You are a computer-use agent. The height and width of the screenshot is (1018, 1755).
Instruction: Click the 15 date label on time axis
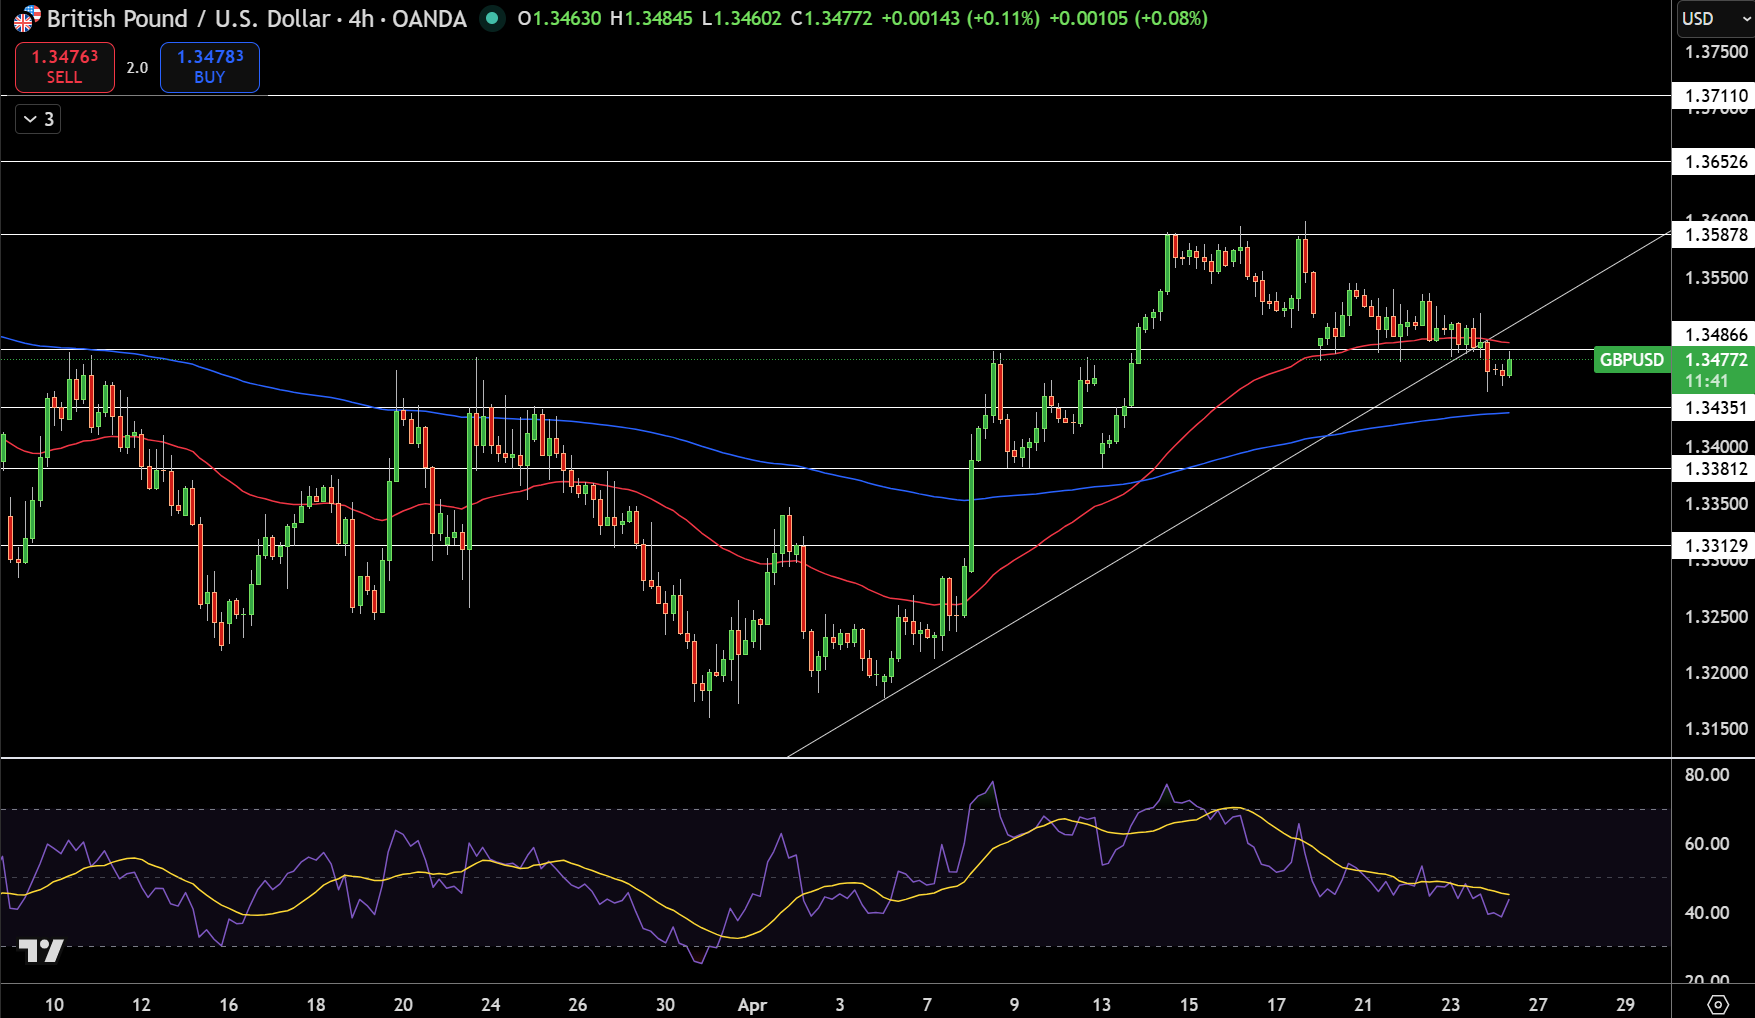(x=1188, y=1005)
